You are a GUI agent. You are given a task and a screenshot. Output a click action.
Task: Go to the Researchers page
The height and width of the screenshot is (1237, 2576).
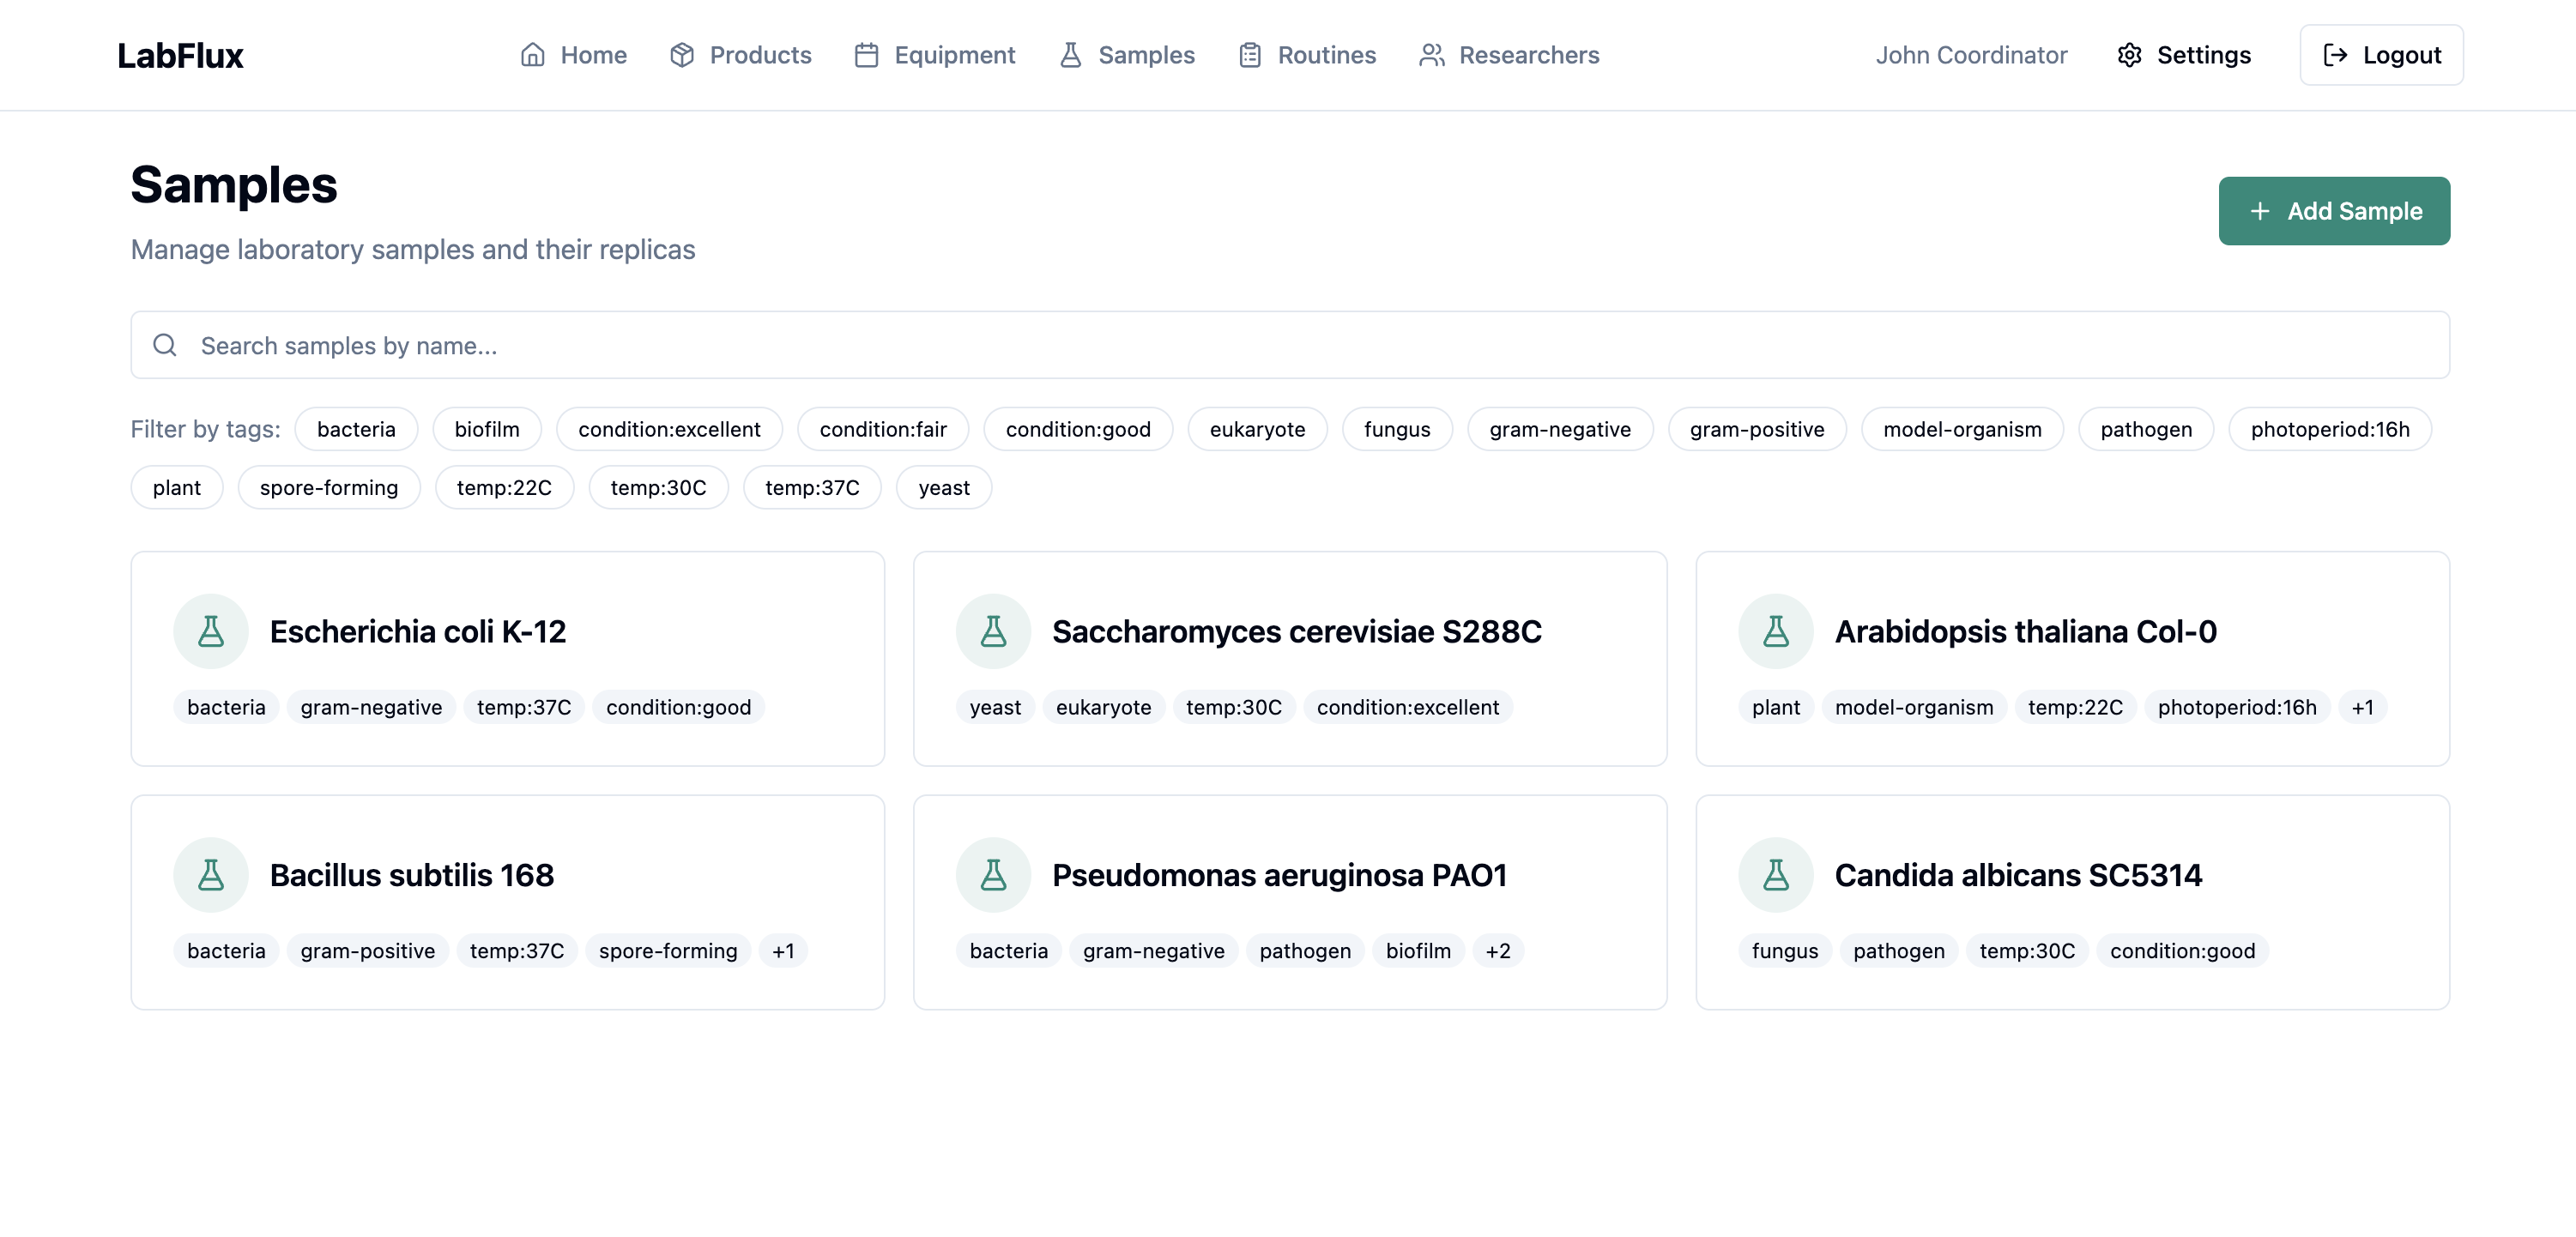pos(1509,55)
